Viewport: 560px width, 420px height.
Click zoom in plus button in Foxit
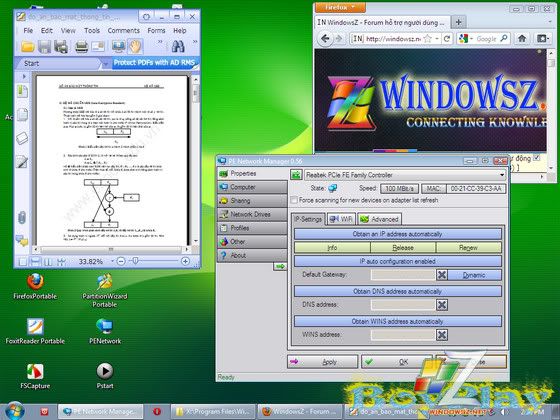[x=185, y=261]
